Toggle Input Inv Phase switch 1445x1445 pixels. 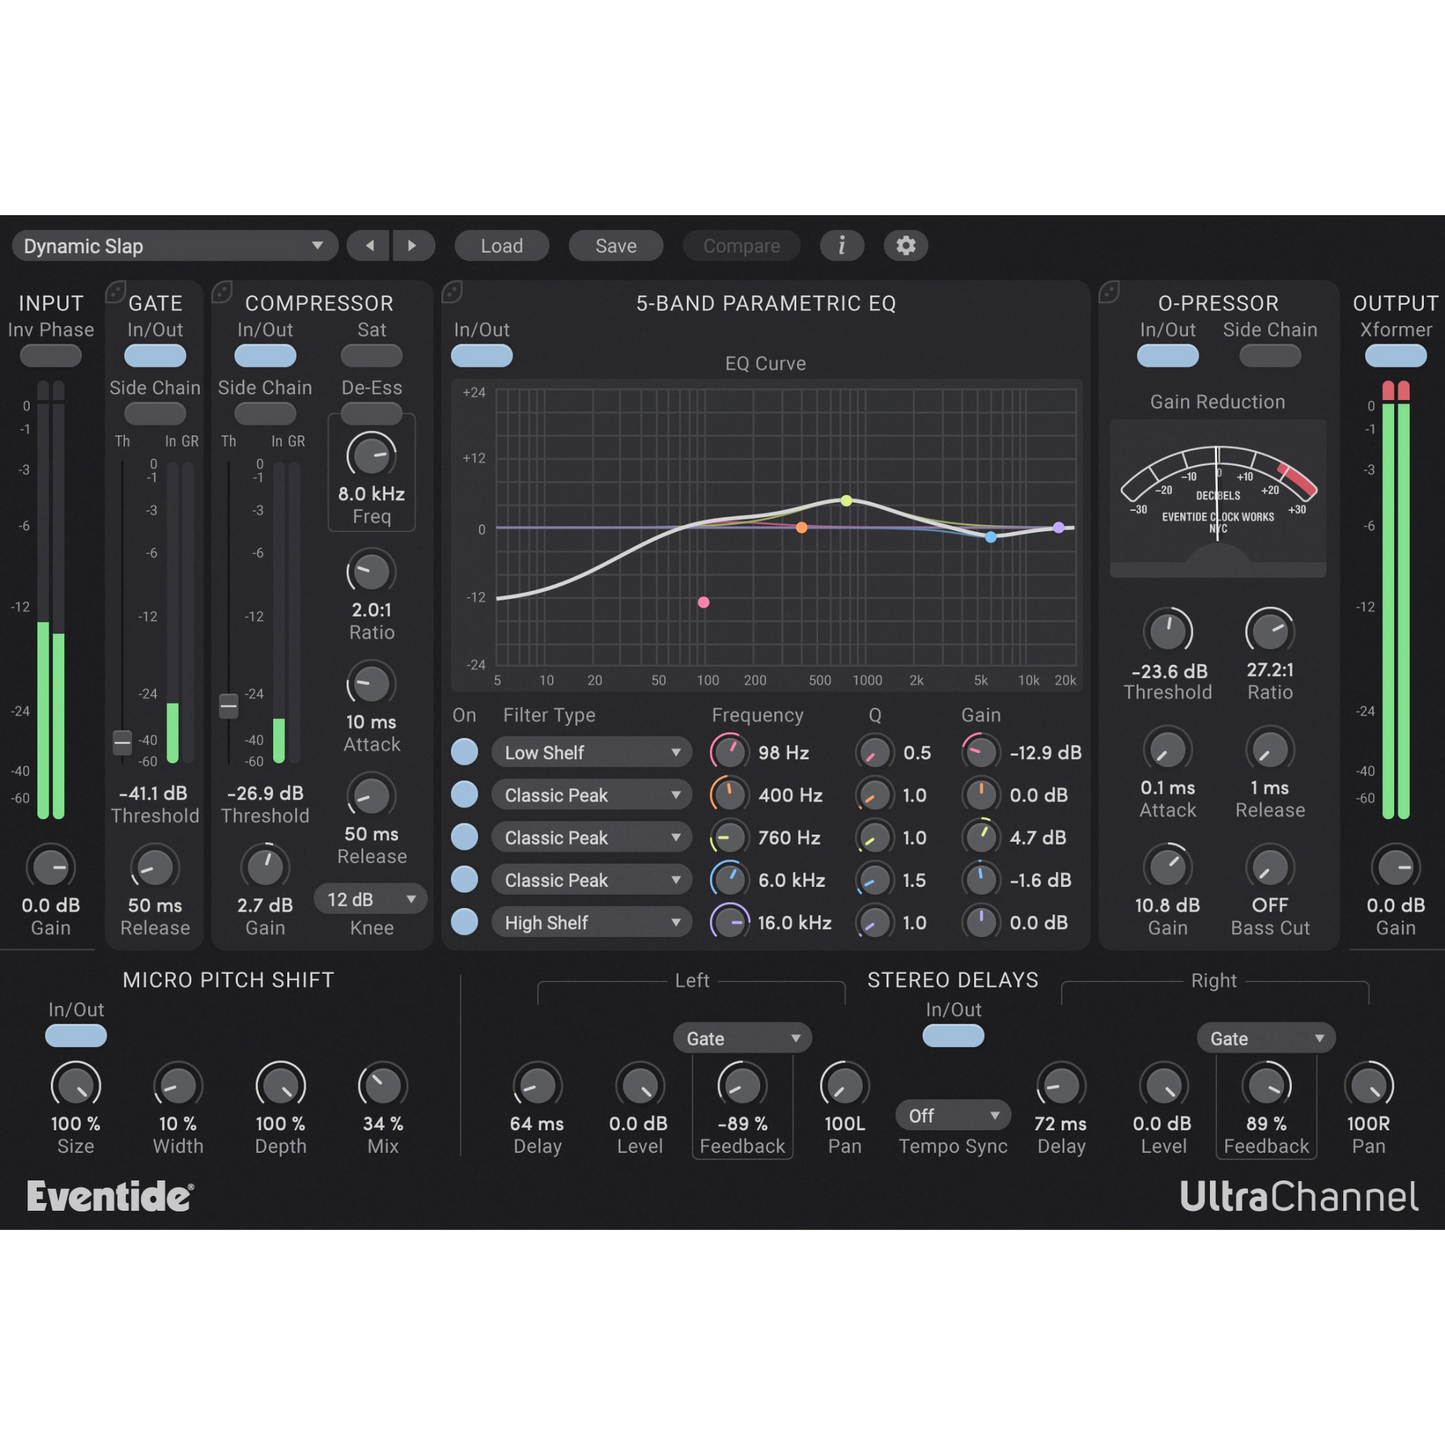[51, 355]
